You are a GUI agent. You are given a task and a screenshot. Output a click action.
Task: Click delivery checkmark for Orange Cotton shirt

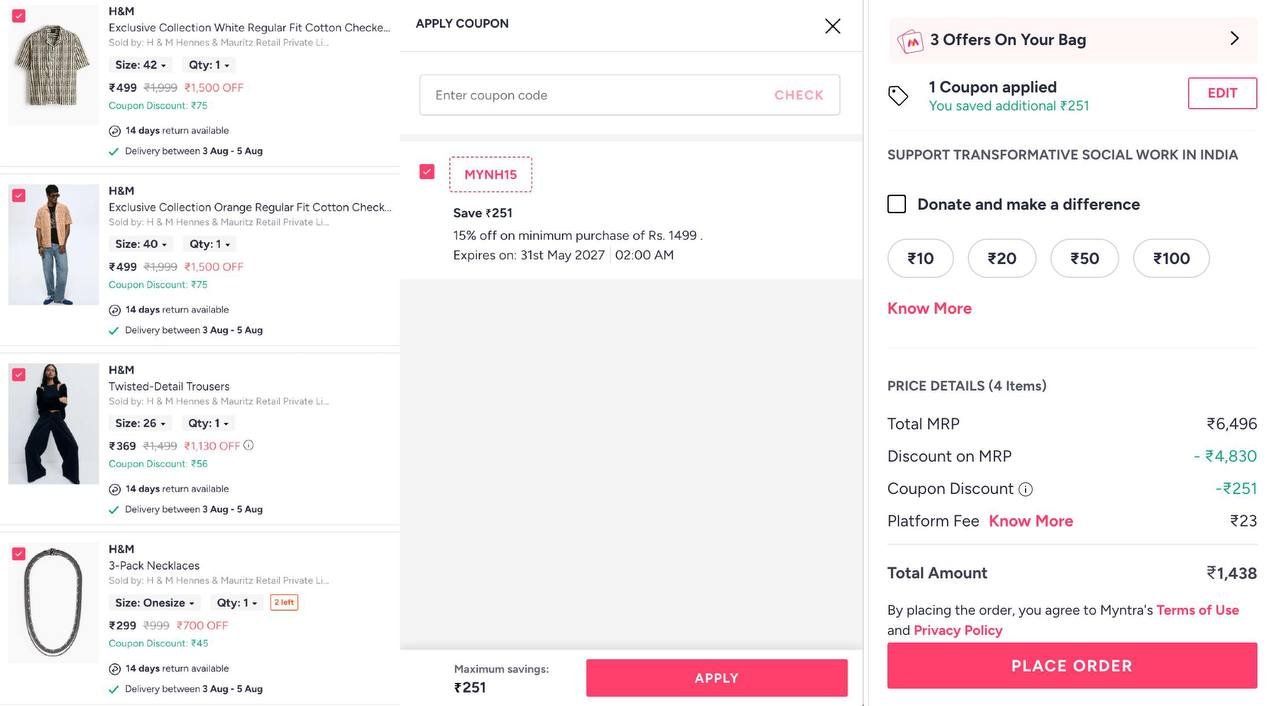[x=114, y=331]
